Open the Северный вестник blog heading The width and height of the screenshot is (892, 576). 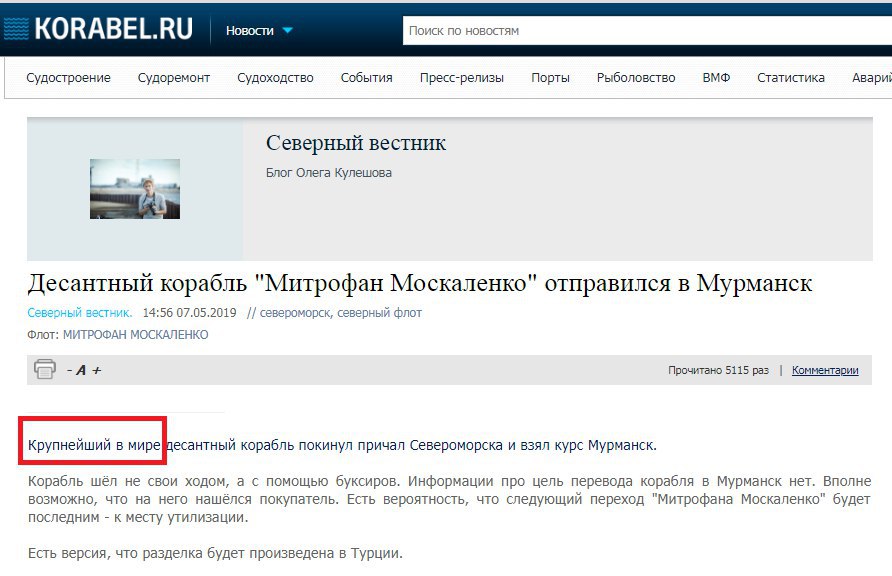[x=356, y=143]
